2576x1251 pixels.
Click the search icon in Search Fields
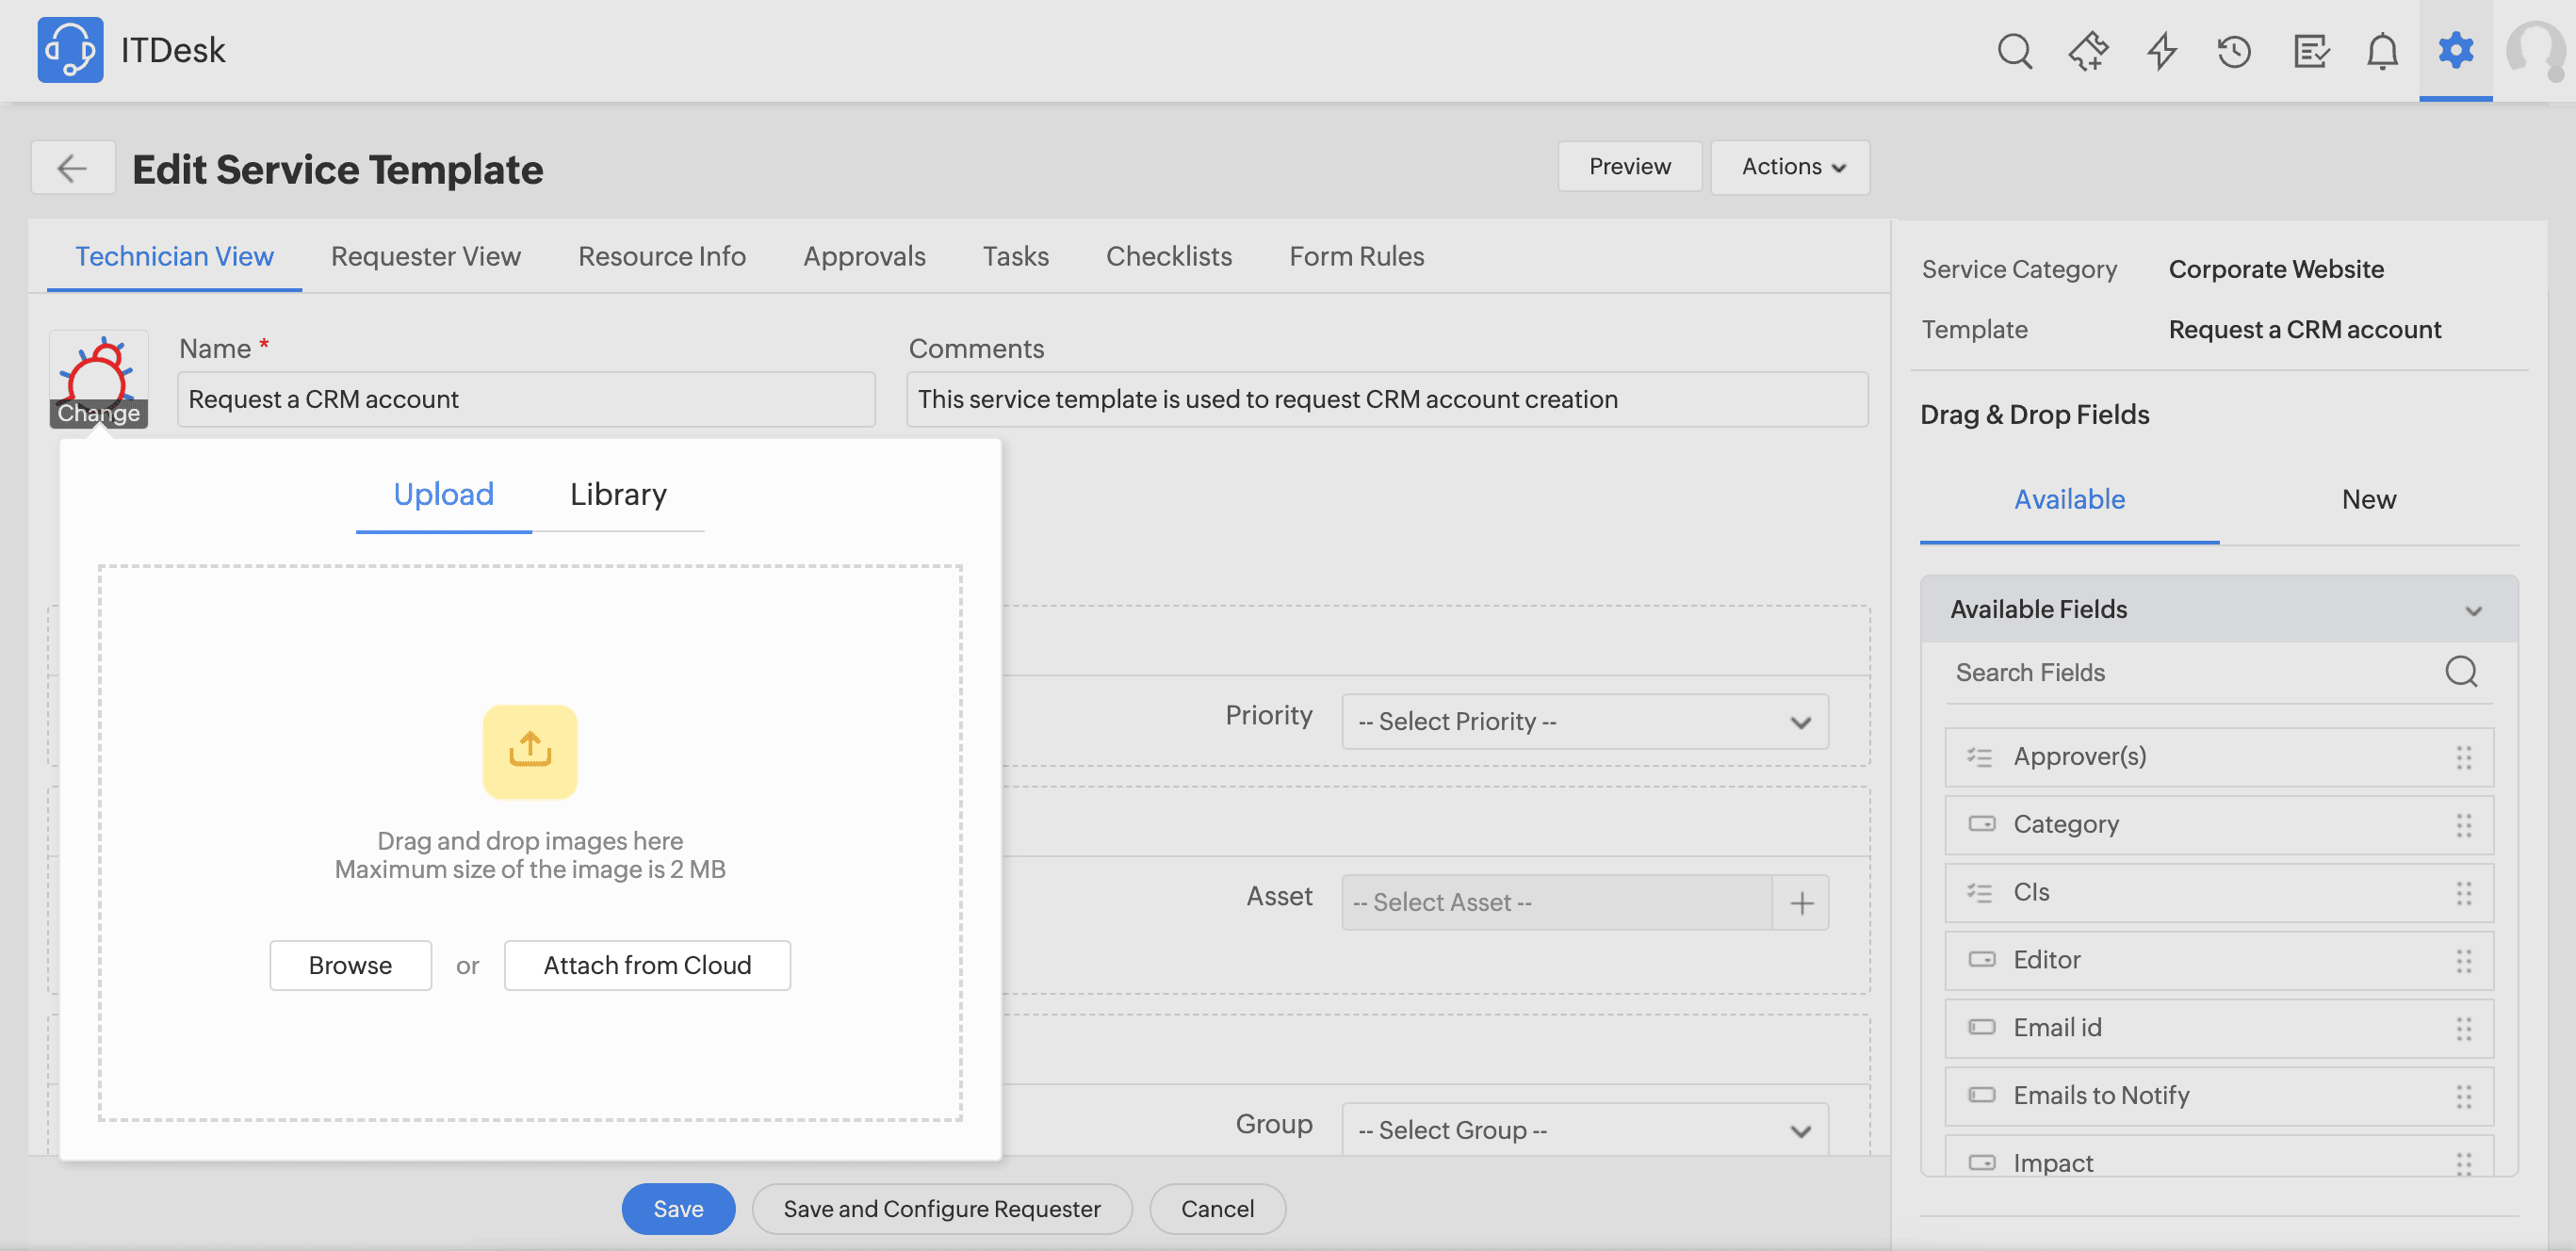pos(2460,672)
